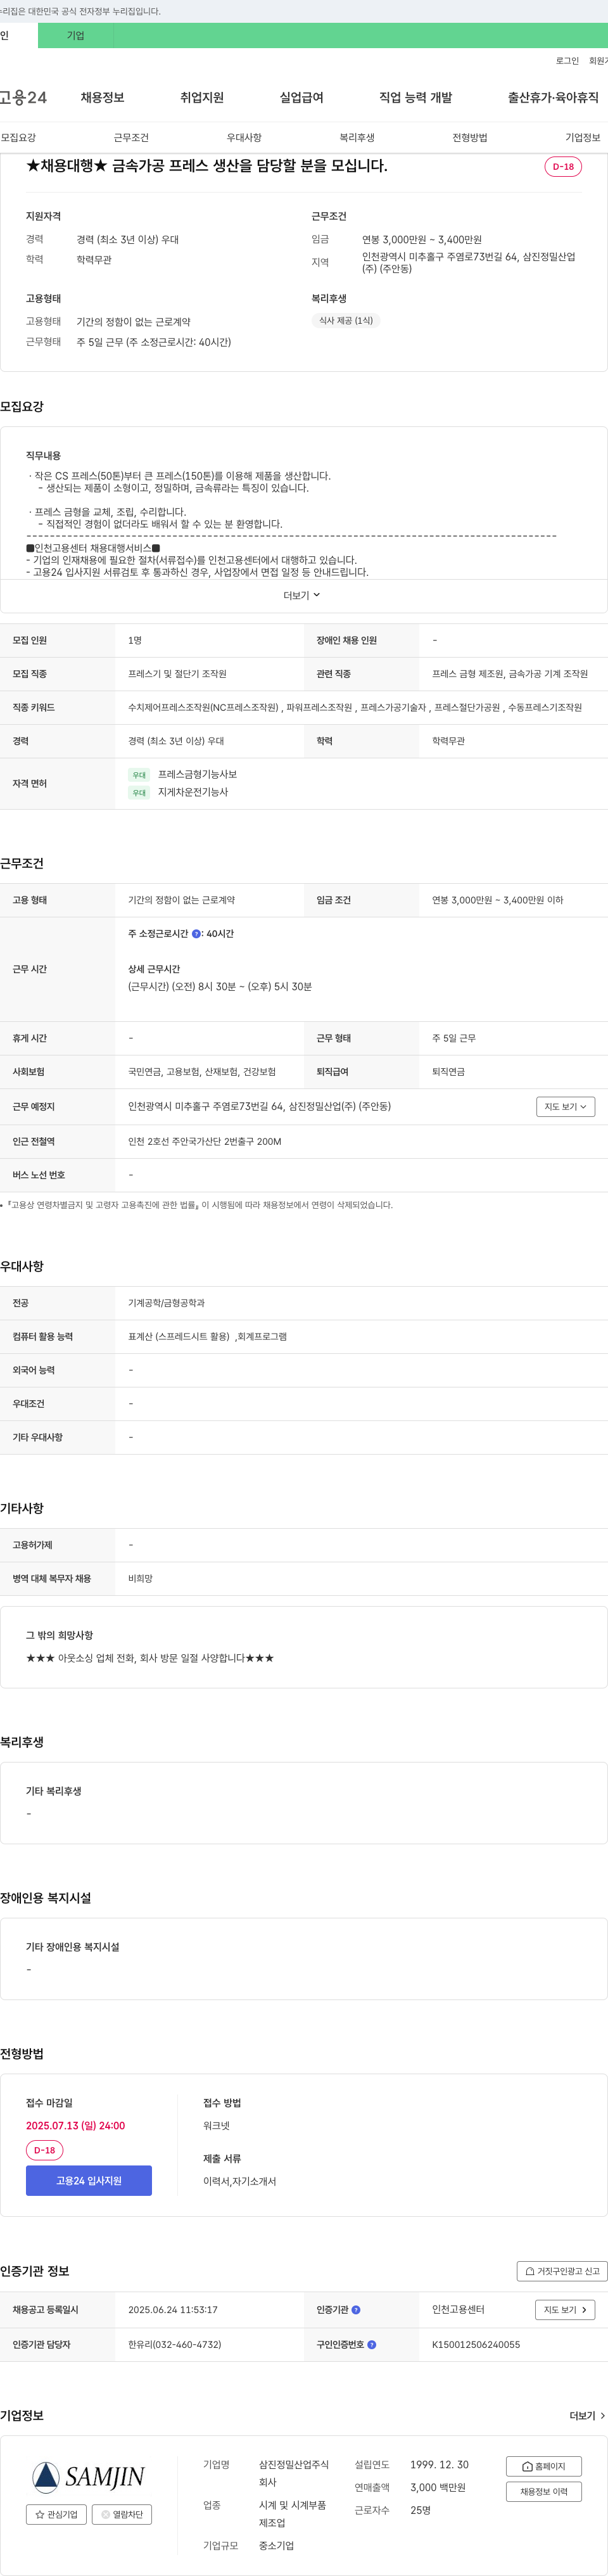Open the 채용정보 menu

pyautogui.click(x=103, y=97)
